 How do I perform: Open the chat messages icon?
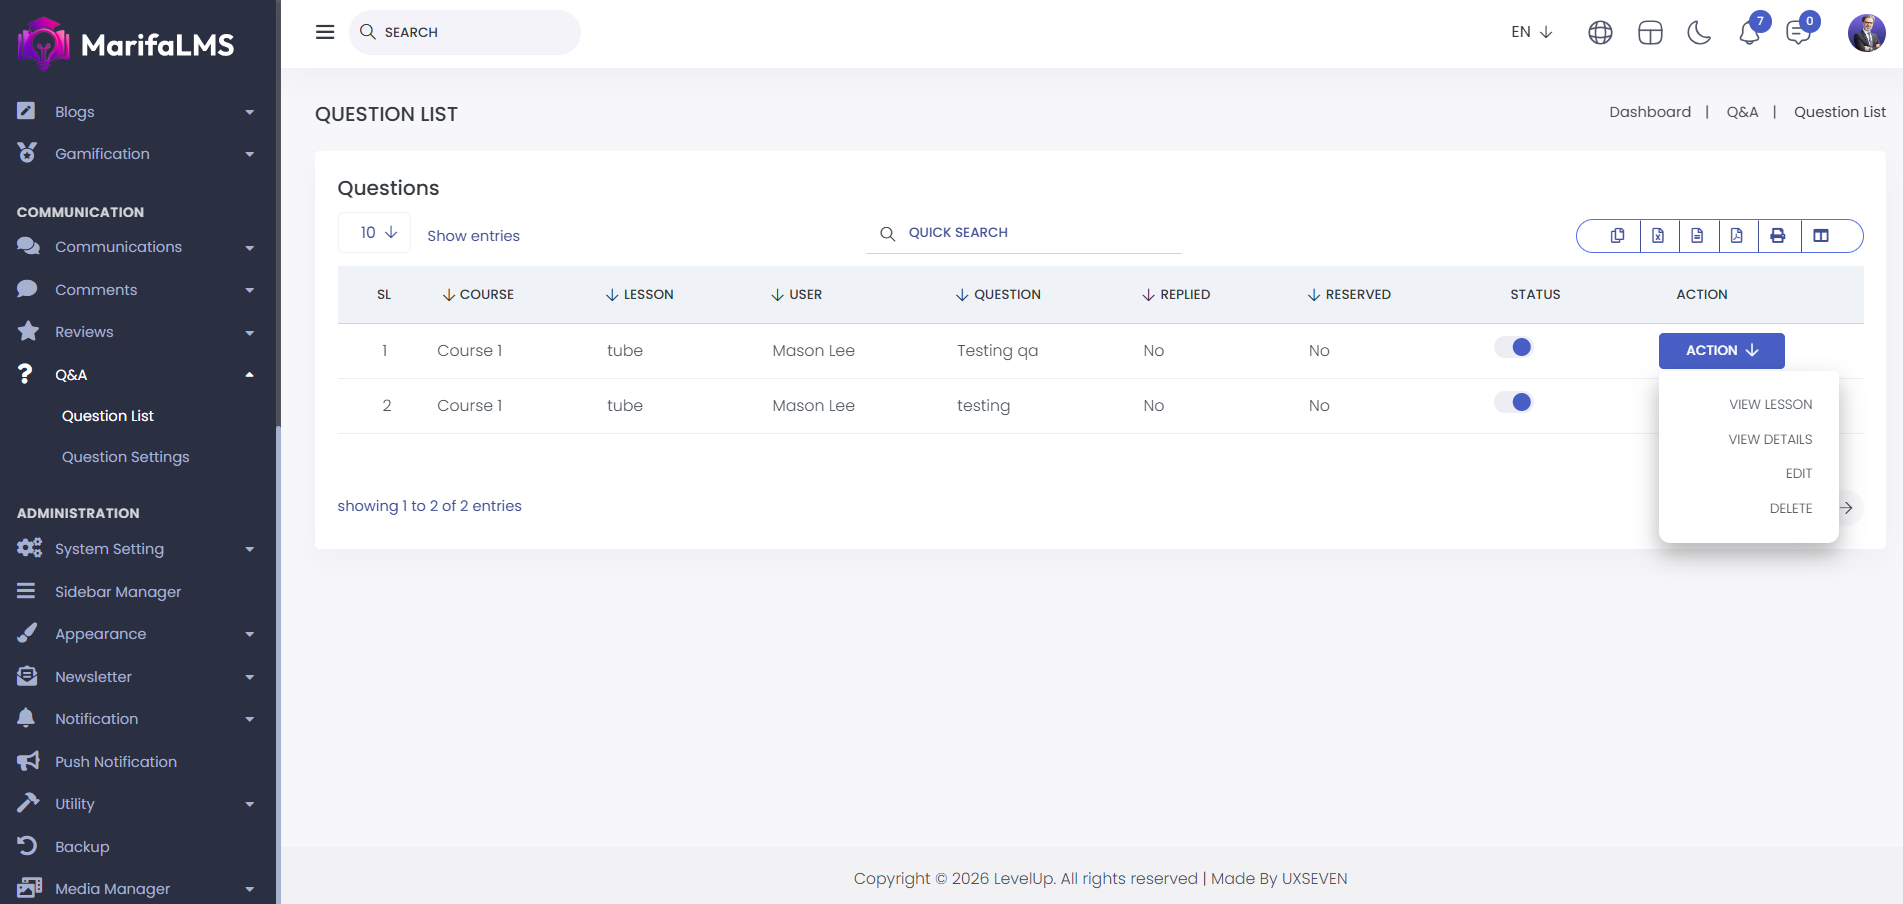click(x=1798, y=33)
